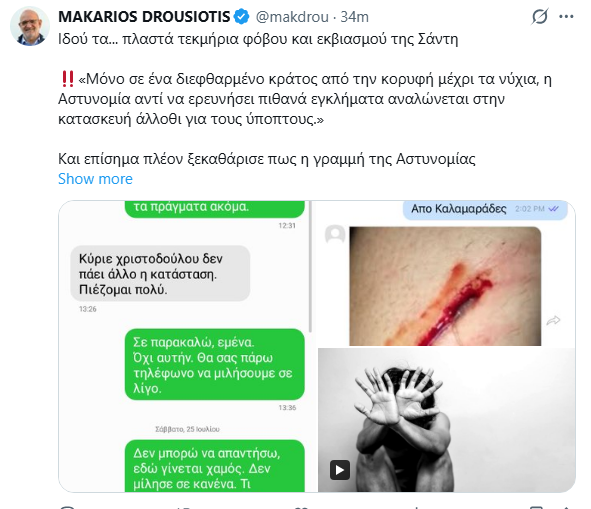
Task: Open Makarios Drousiotis profile avatar
Action: 30,26
